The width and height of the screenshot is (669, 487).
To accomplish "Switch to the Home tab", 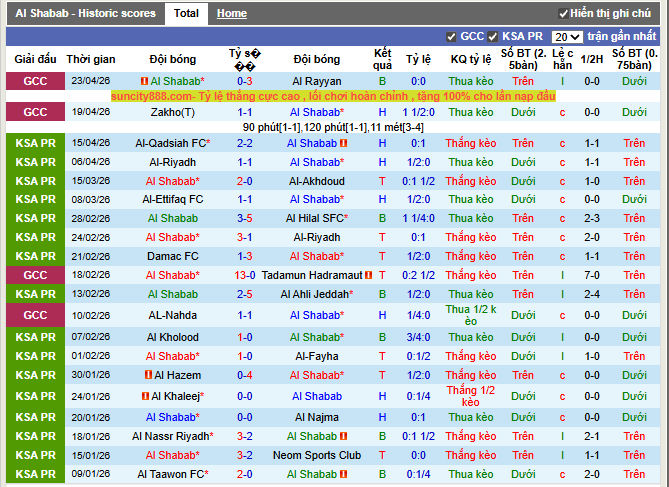I will [232, 13].
